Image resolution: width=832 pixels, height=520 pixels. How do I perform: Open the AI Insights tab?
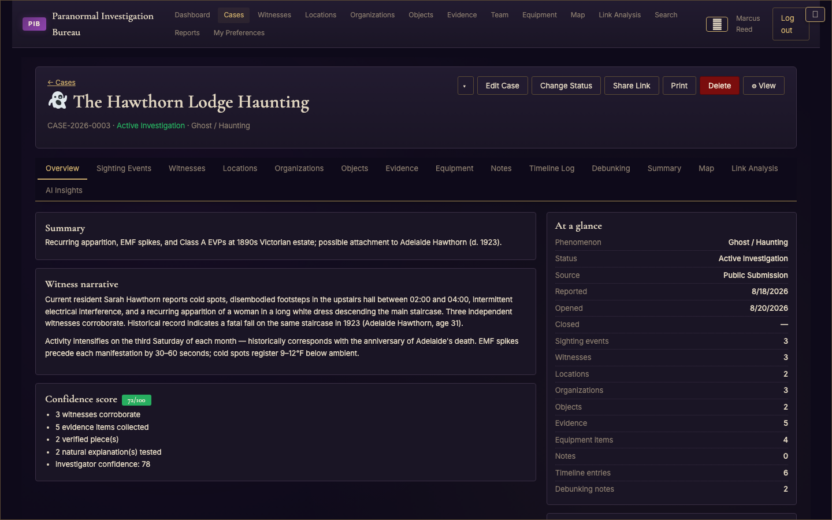coord(64,190)
